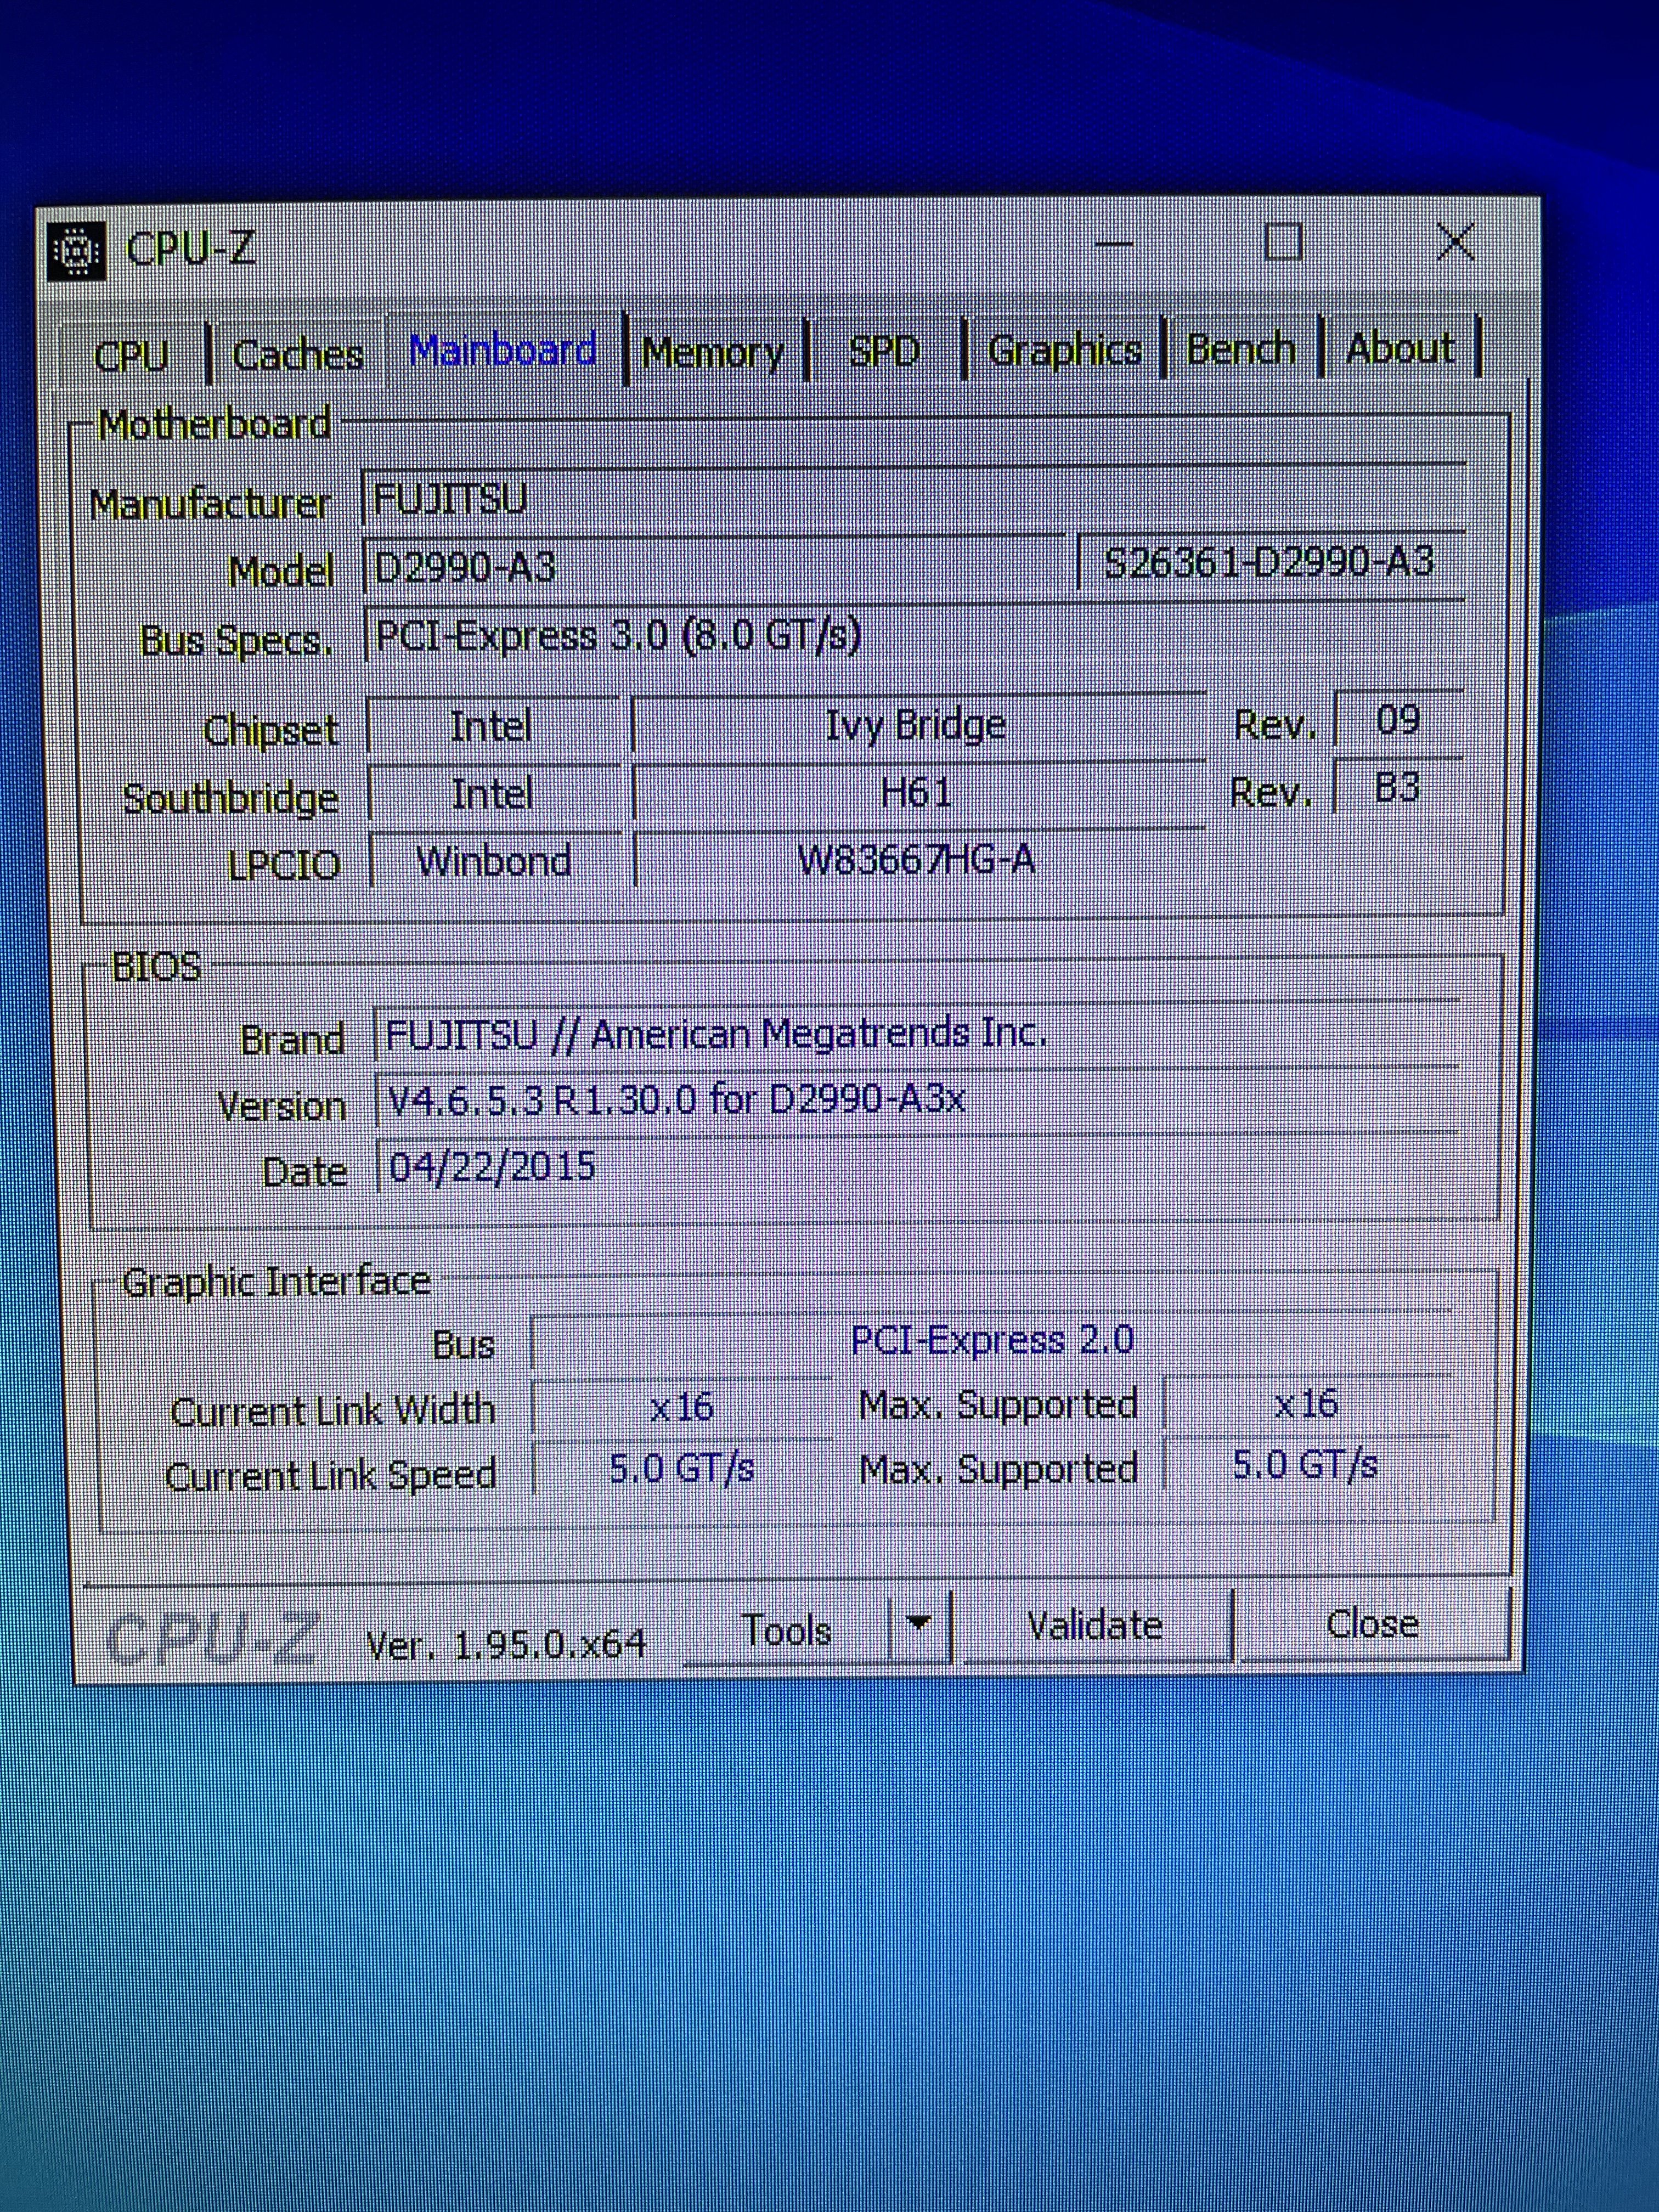The height and width of the screenshot is (2212, 1659).
Task: Open the Graphics tab
Action: click(x=1064, y=350)
